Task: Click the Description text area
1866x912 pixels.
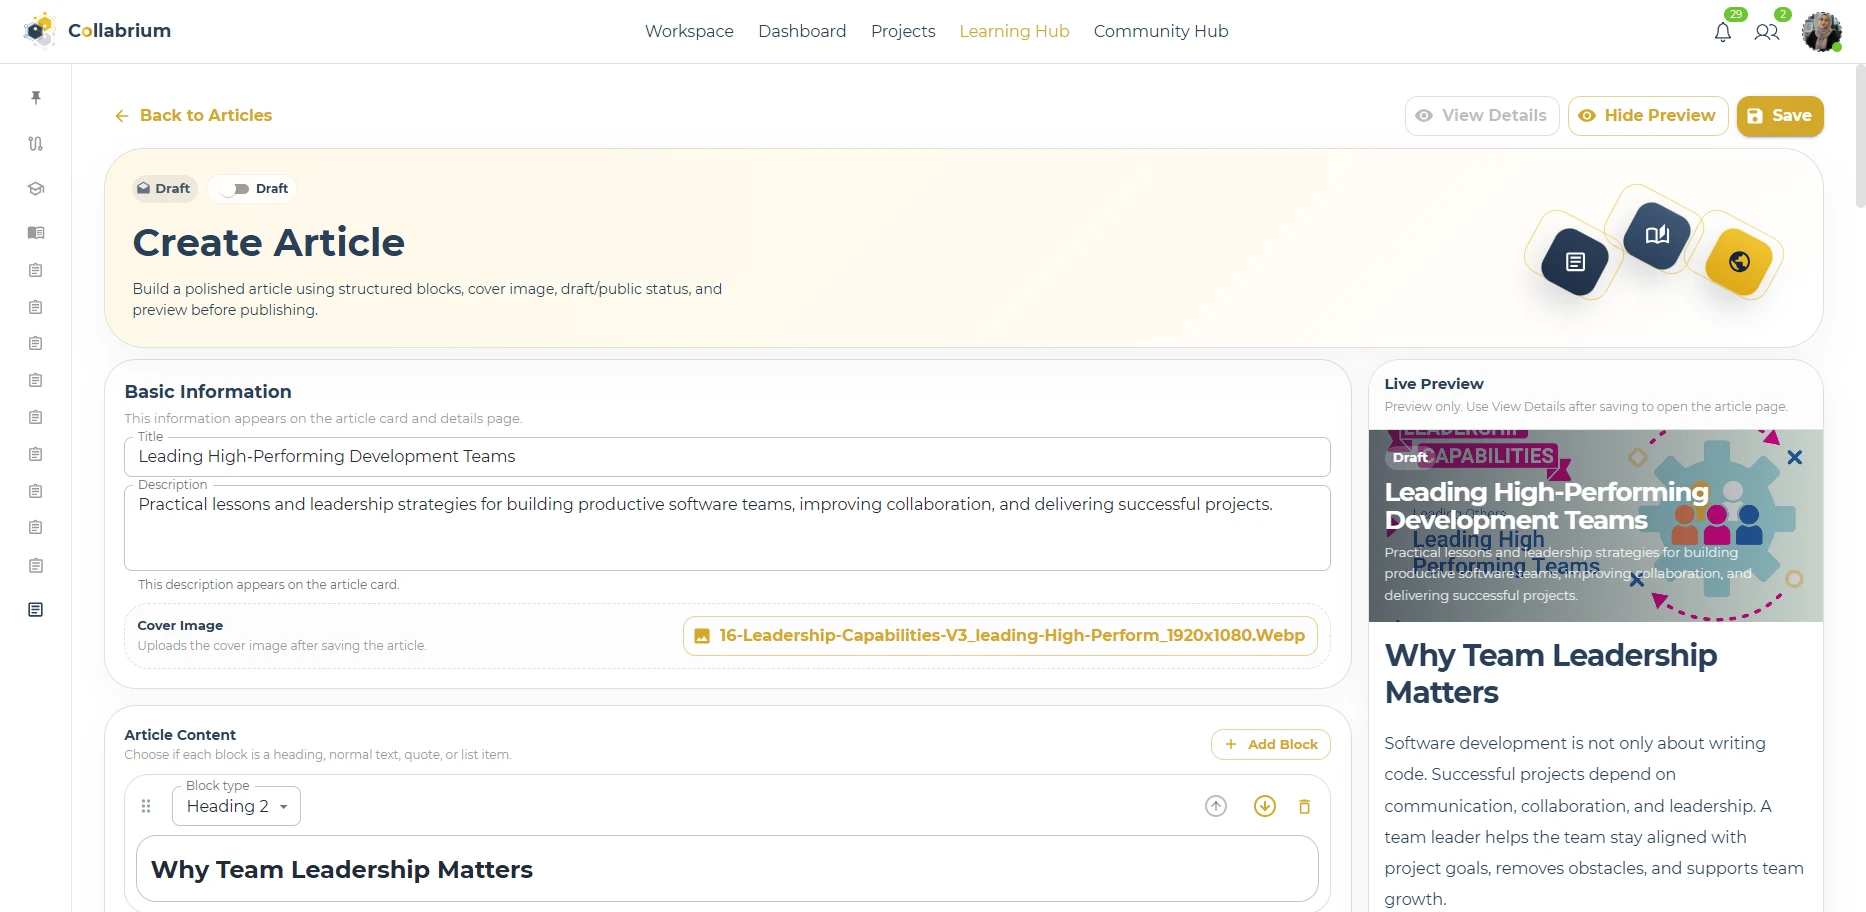Action: (x=727, y=528)
